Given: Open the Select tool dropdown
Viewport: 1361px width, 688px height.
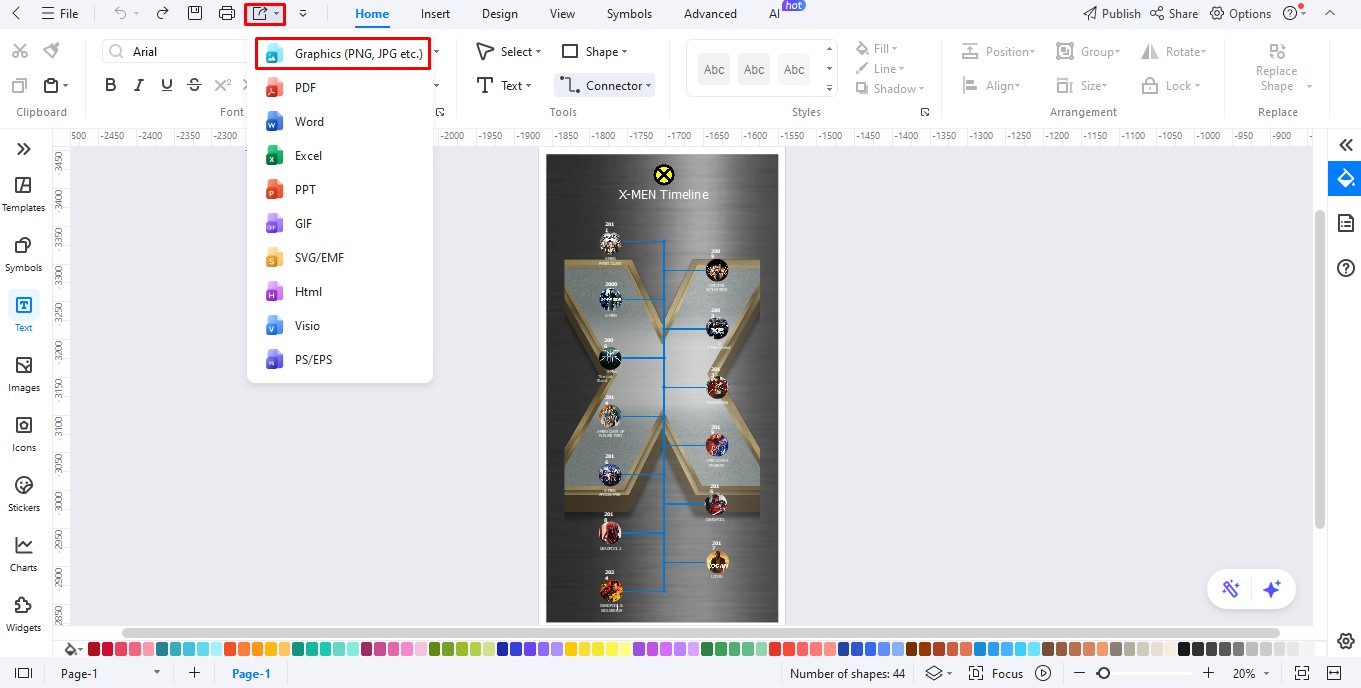Looking at the screenshot, I should click(508, 52).
